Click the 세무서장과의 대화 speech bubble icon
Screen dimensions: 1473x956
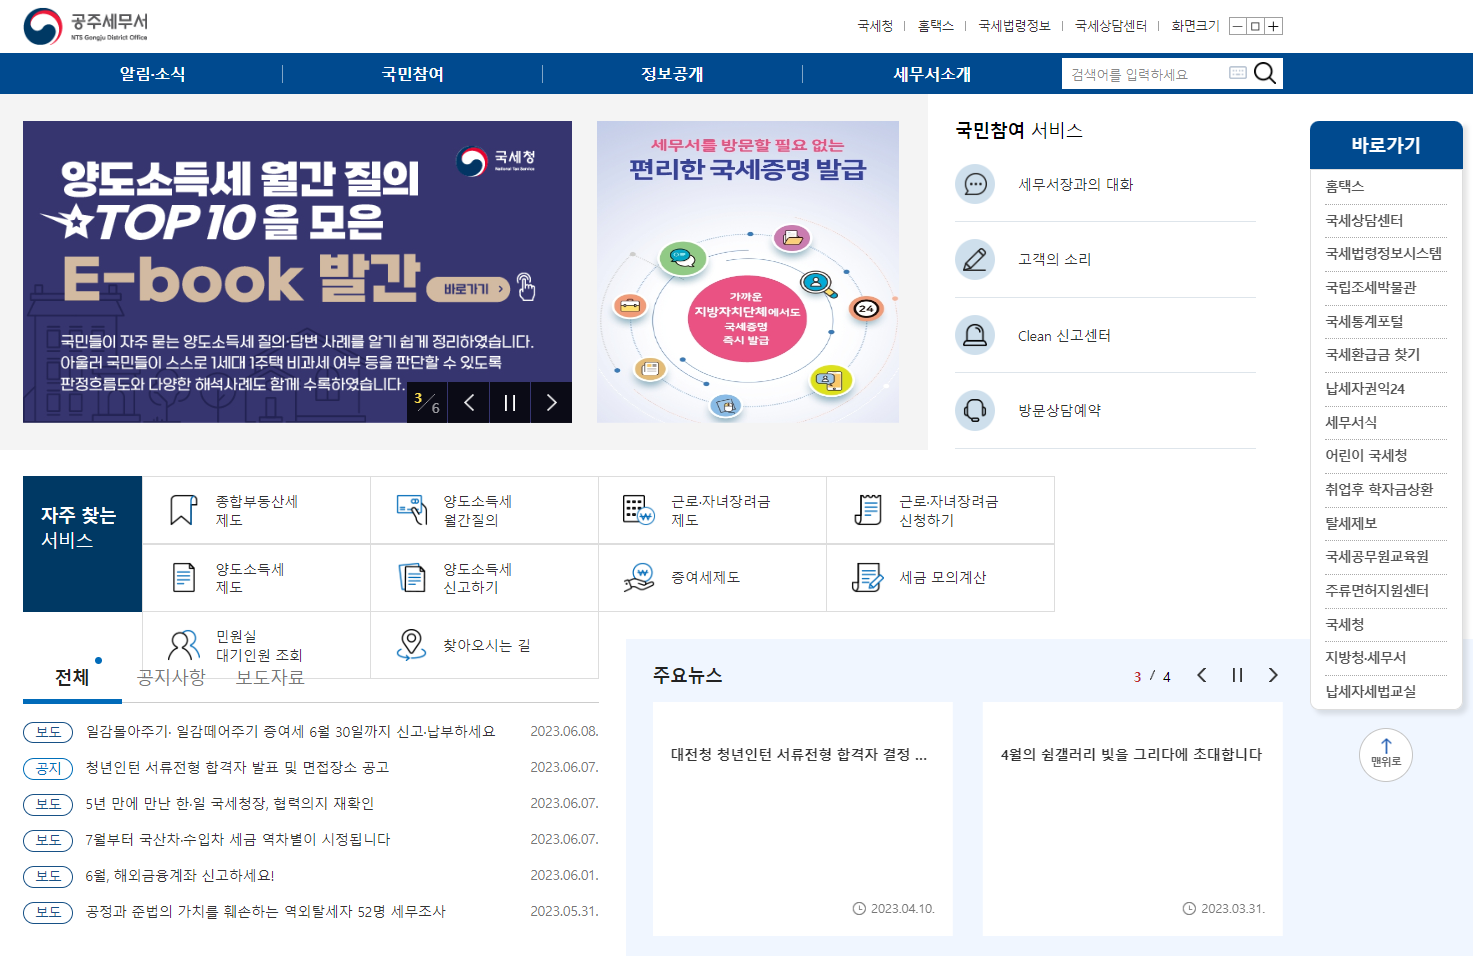pyautogui.click(x=975, y=184)
